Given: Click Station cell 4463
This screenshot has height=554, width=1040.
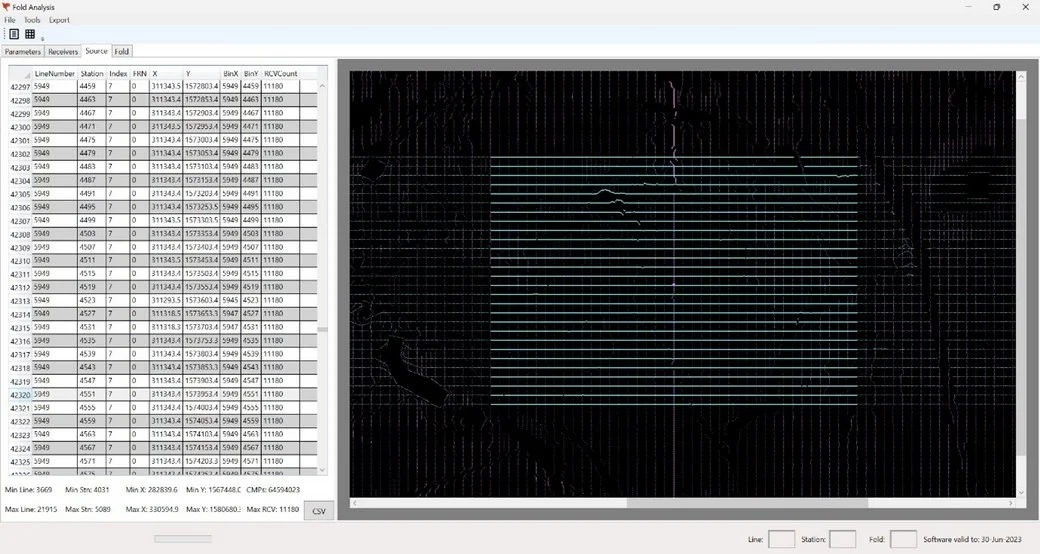Looking at the screenshot, I should [x=92, y=100].
